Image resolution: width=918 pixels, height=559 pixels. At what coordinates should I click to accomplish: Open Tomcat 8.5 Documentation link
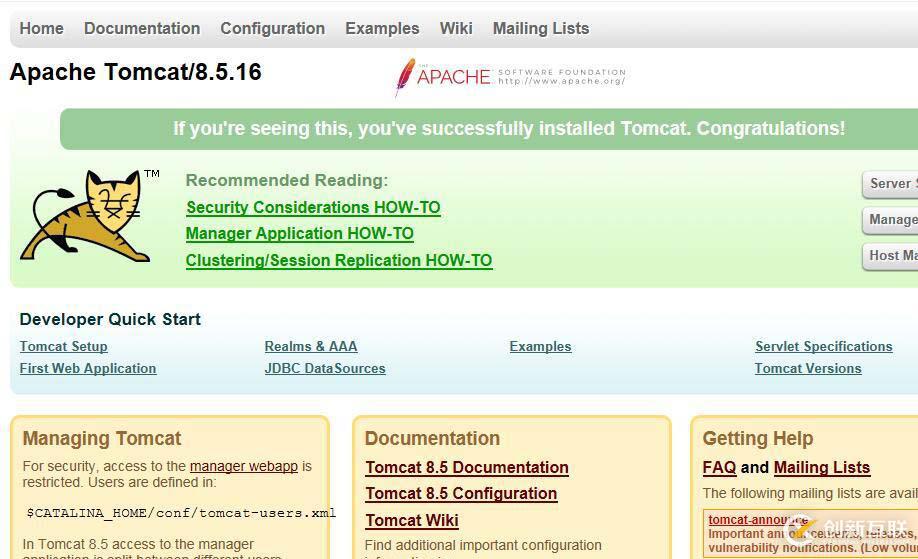pyautogui.click(x=467, y=468)
